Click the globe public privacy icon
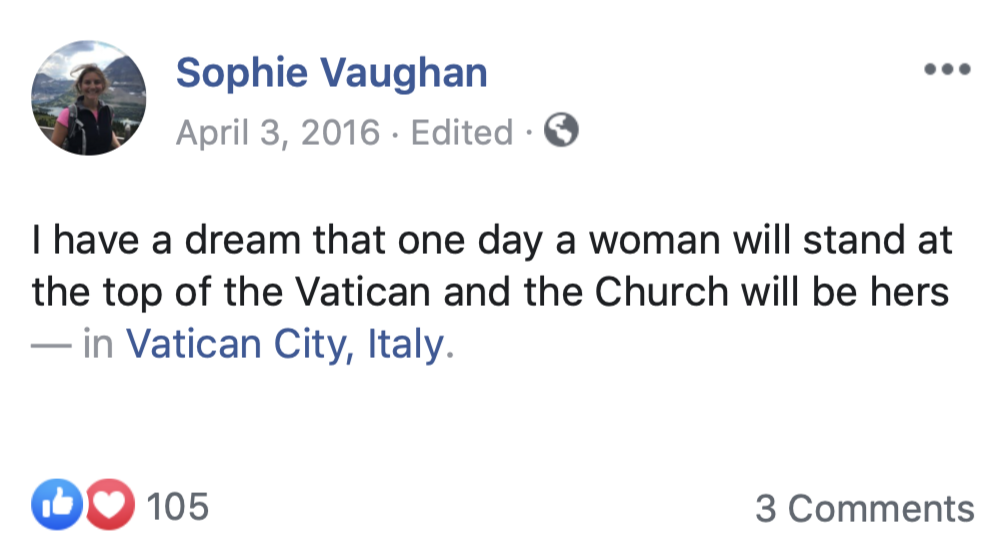Screen dimensions: 1004x548 coord(562,131)
